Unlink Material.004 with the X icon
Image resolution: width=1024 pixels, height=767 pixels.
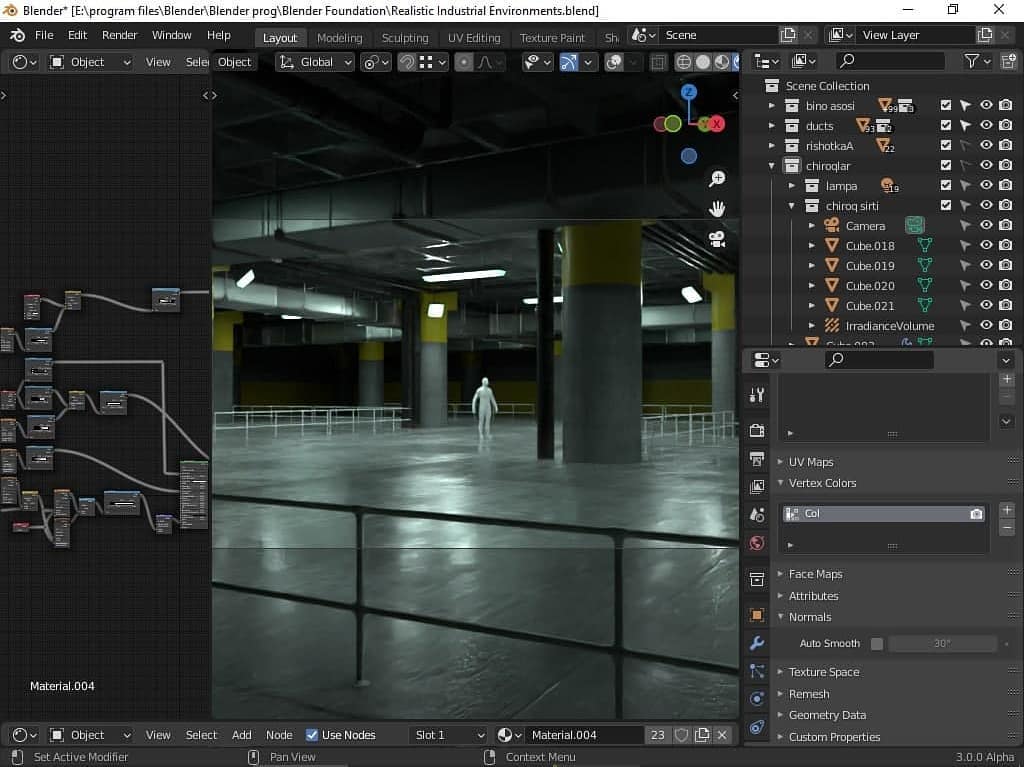[x=722, y=735]
